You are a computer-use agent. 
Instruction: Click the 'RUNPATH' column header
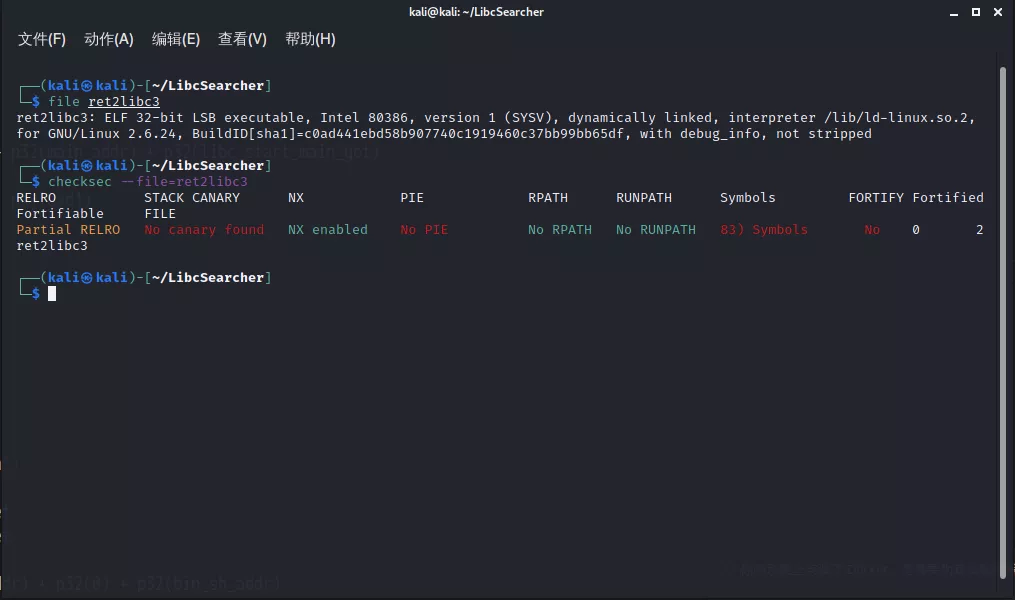point(644,197)
